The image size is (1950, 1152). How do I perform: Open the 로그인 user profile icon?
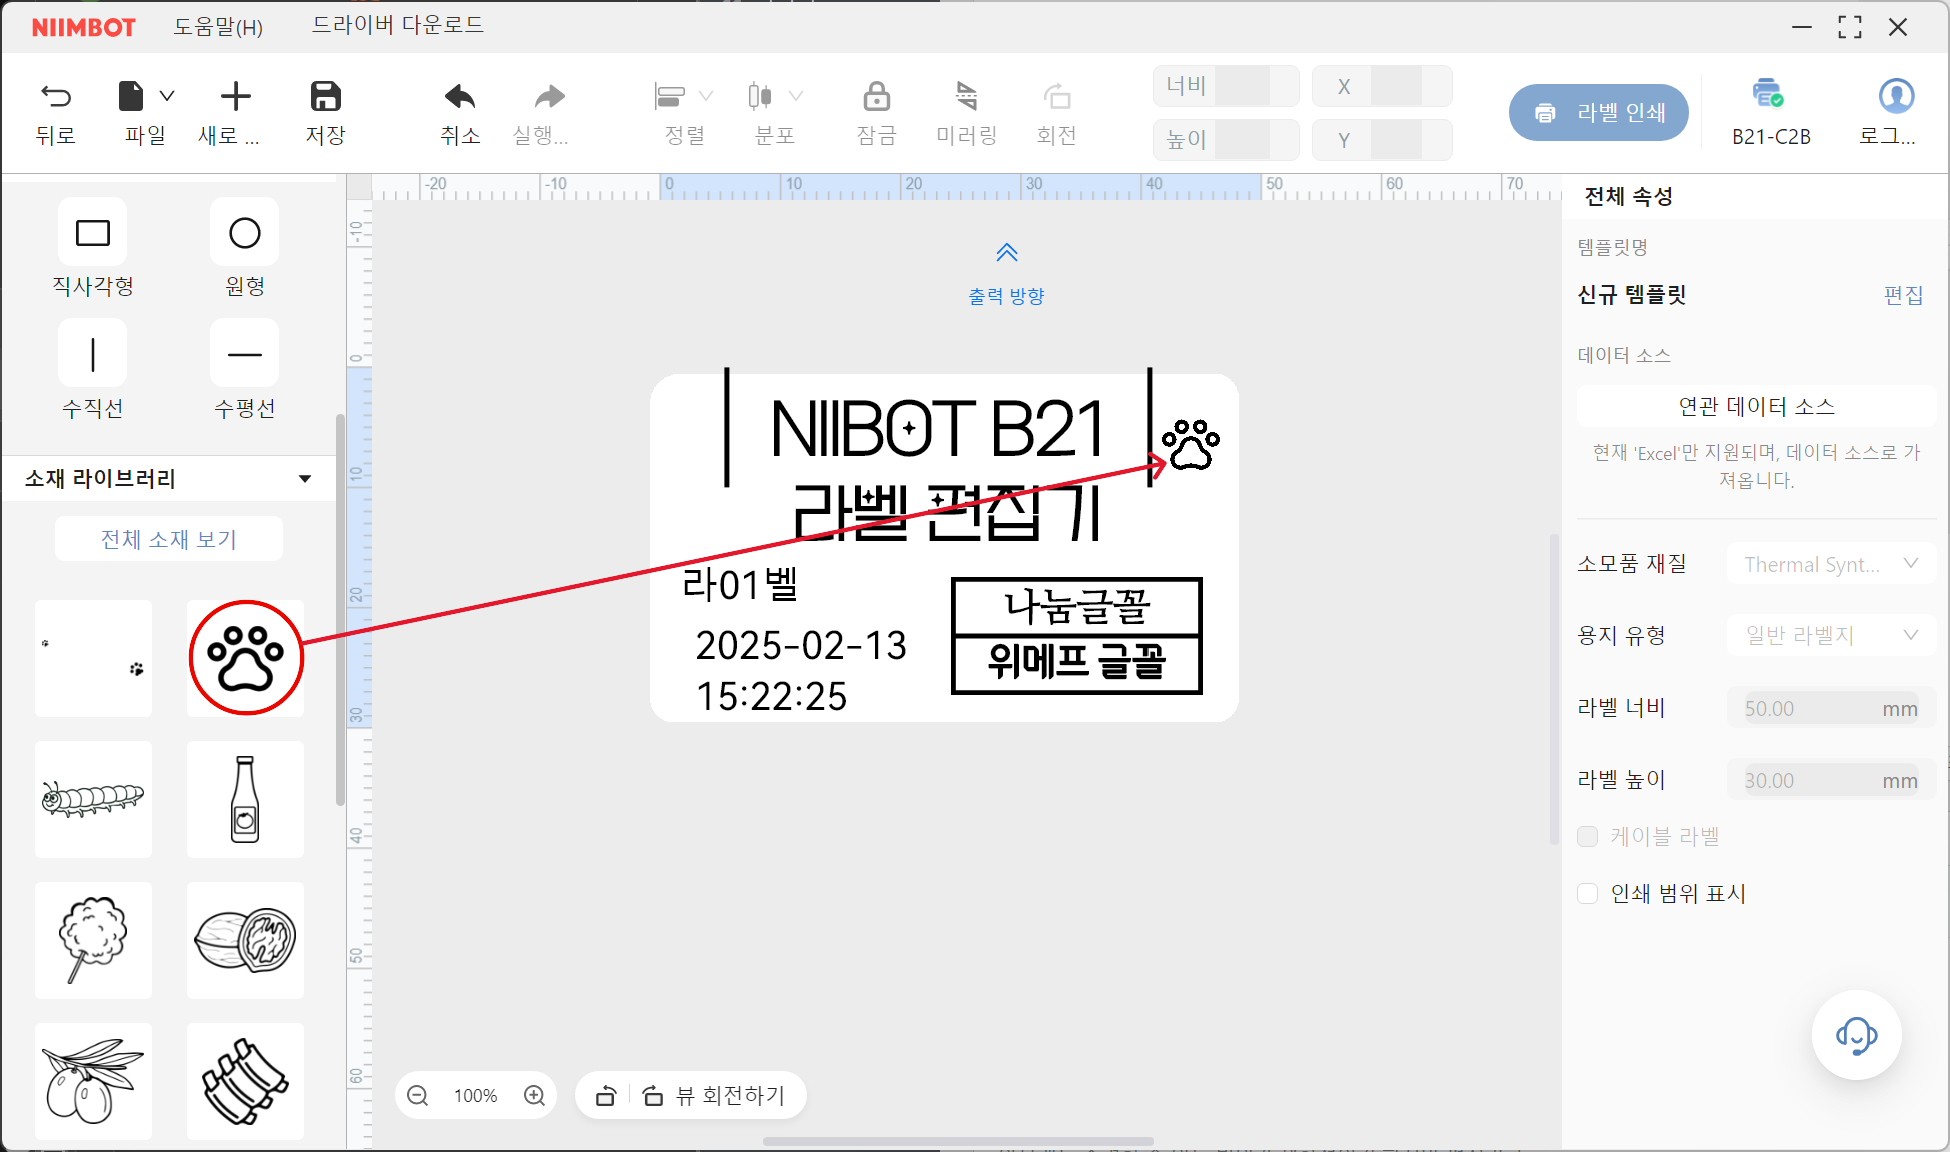pyautogui.click(x=1896, y=96)
